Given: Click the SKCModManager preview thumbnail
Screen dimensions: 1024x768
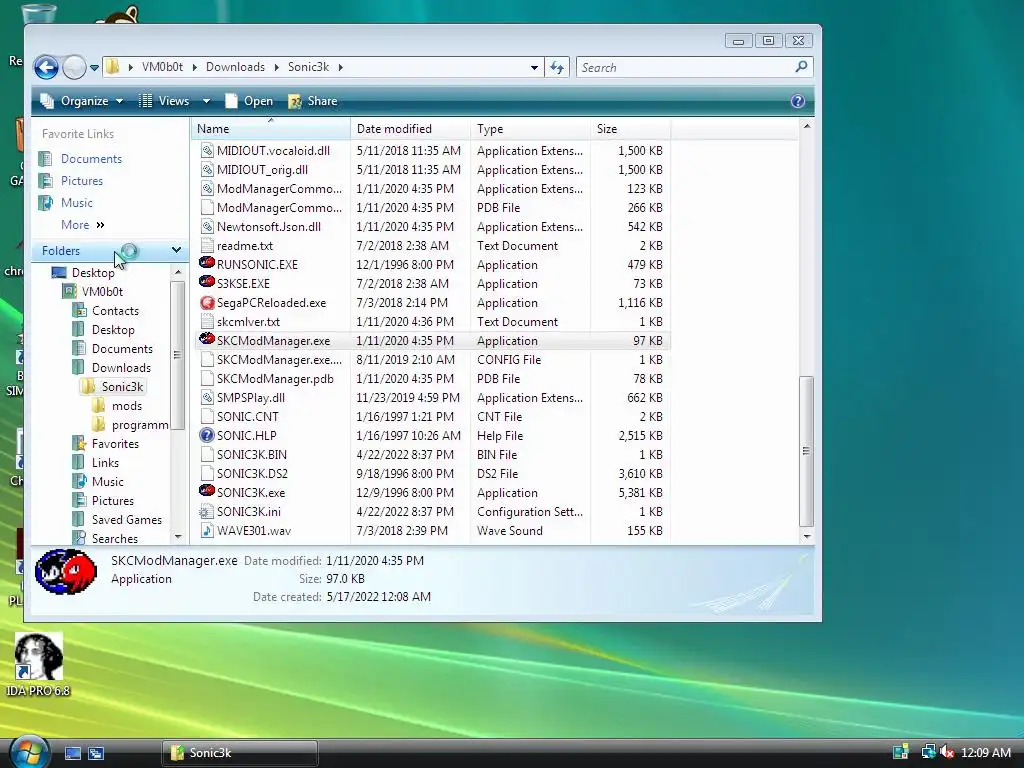Looking at the screenshot, I should tap(66, 571).
